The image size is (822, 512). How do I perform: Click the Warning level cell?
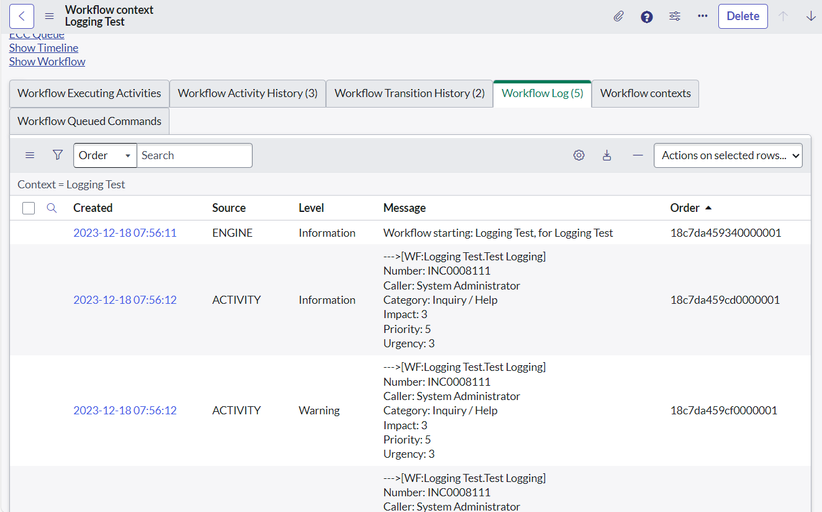319,410
